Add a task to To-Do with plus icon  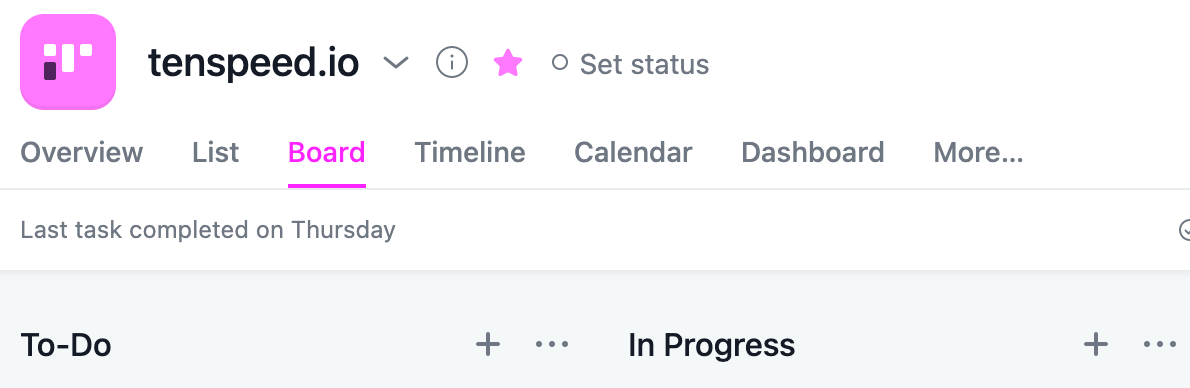(488, 345)
